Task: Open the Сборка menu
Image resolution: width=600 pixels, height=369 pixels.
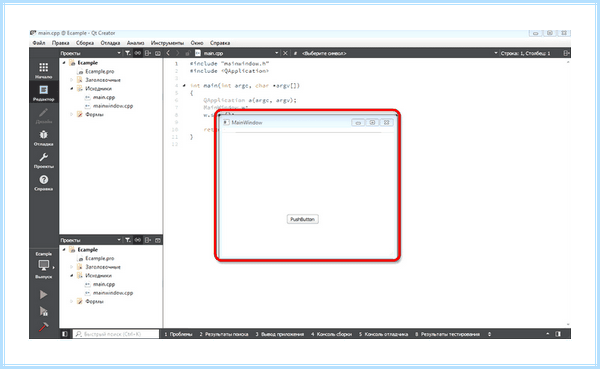Action: 85,43
